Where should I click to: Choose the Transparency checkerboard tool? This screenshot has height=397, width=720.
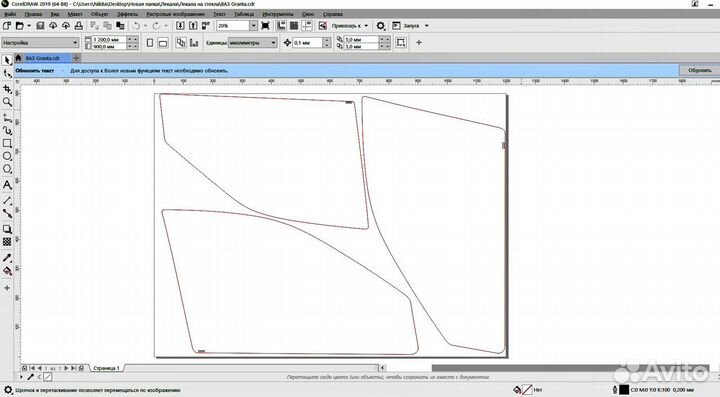tap(7, 241)
